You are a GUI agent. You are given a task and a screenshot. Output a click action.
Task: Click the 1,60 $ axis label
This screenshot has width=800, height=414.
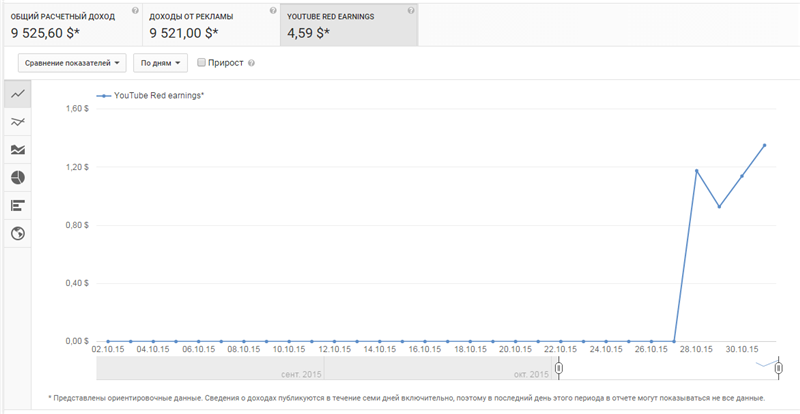[78, 109]
